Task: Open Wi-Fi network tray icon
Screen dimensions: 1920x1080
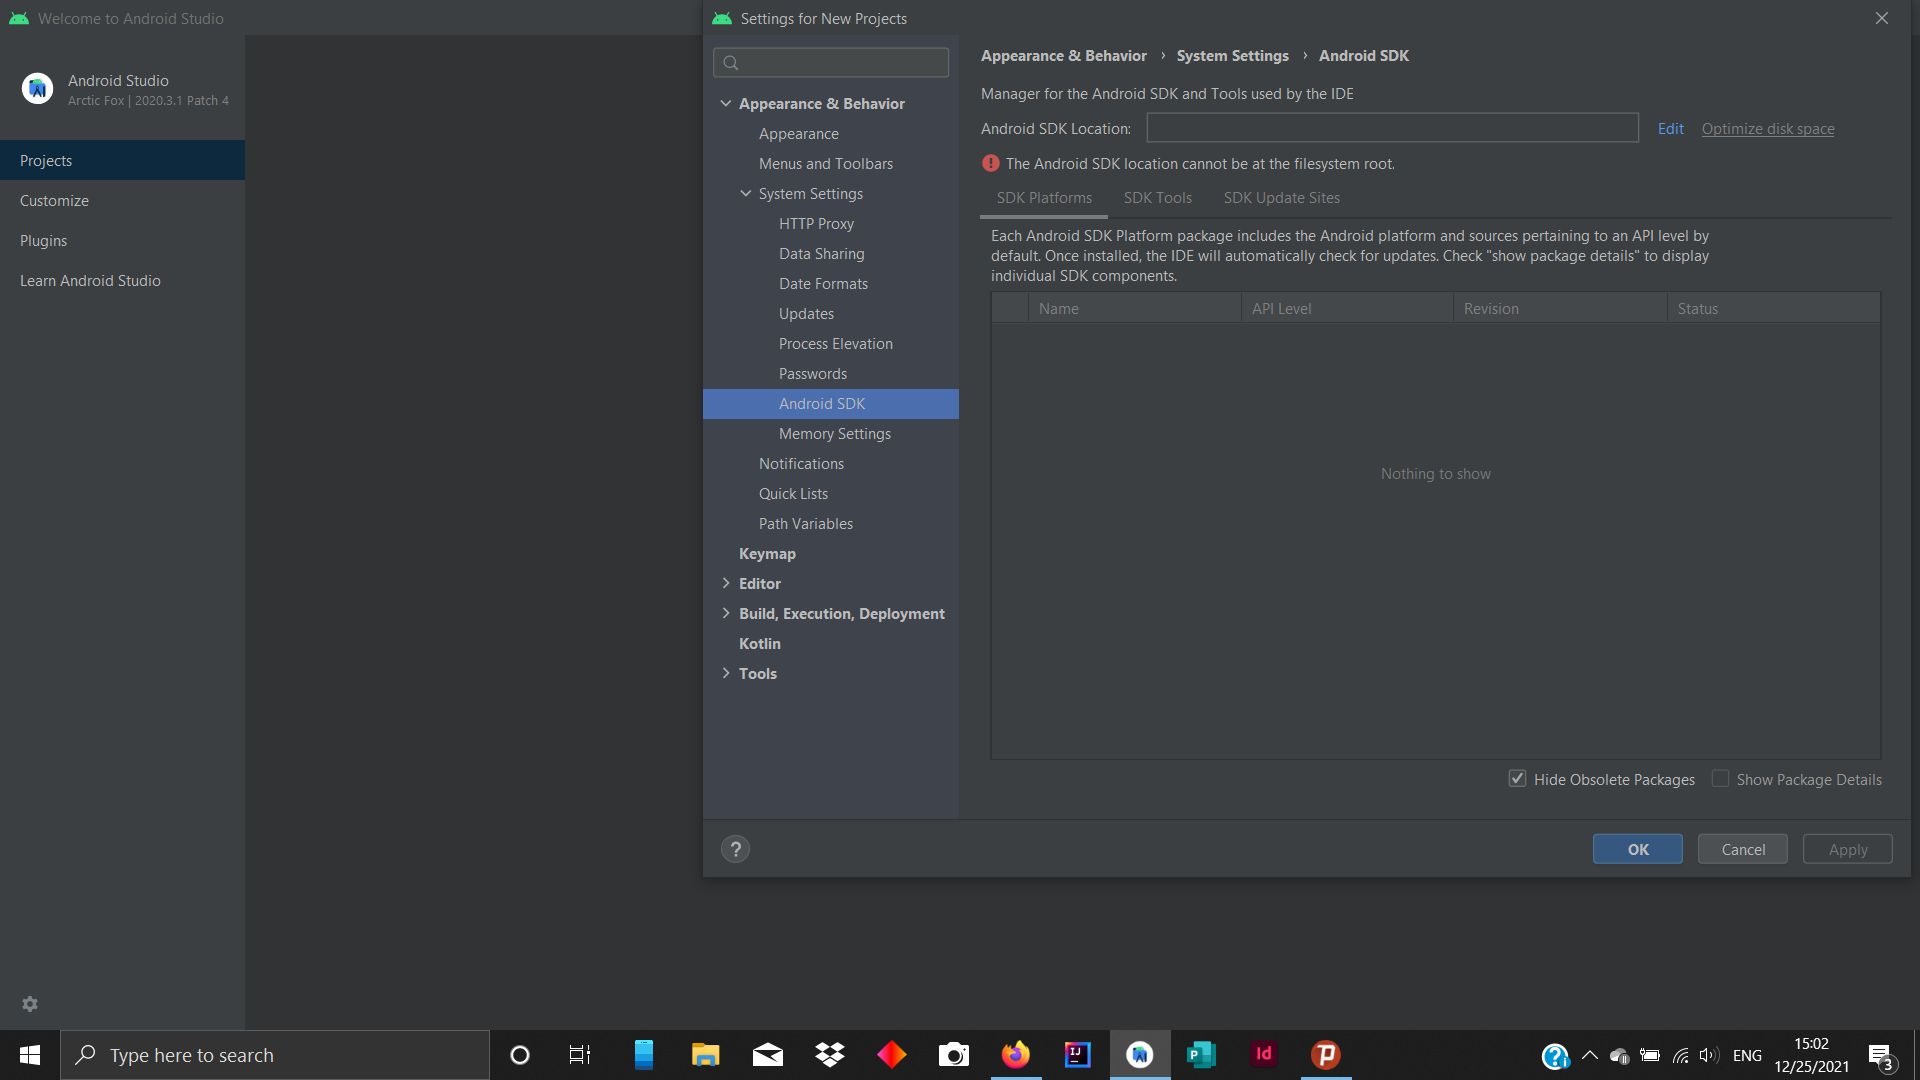Action: point(1680,1055)
